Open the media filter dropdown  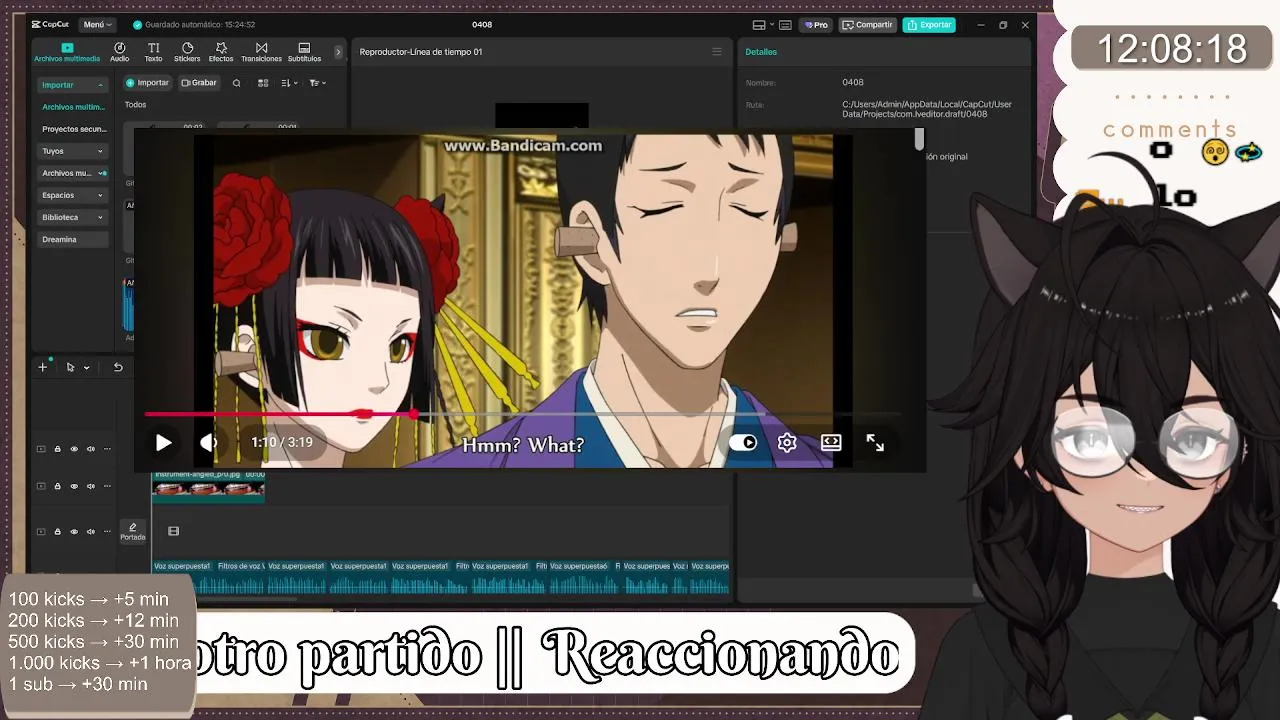pos(317,83)
